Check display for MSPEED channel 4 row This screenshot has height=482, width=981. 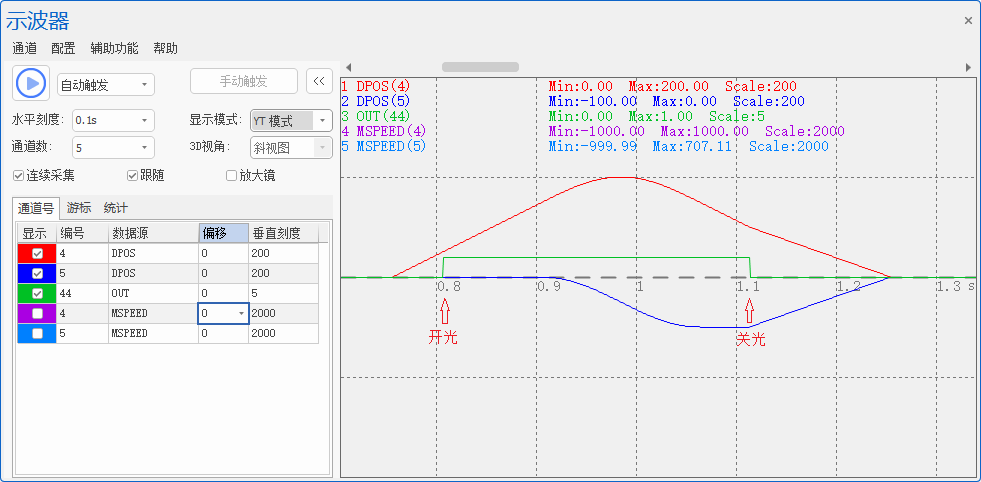point(38,314)
